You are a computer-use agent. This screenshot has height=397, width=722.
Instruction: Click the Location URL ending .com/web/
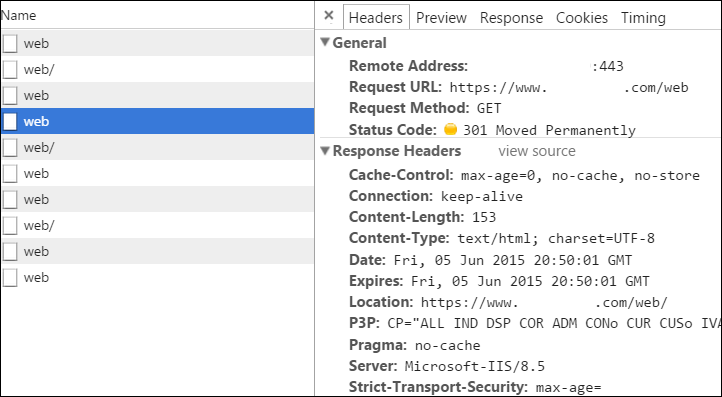pyautogui.click(x=544, y=303)
